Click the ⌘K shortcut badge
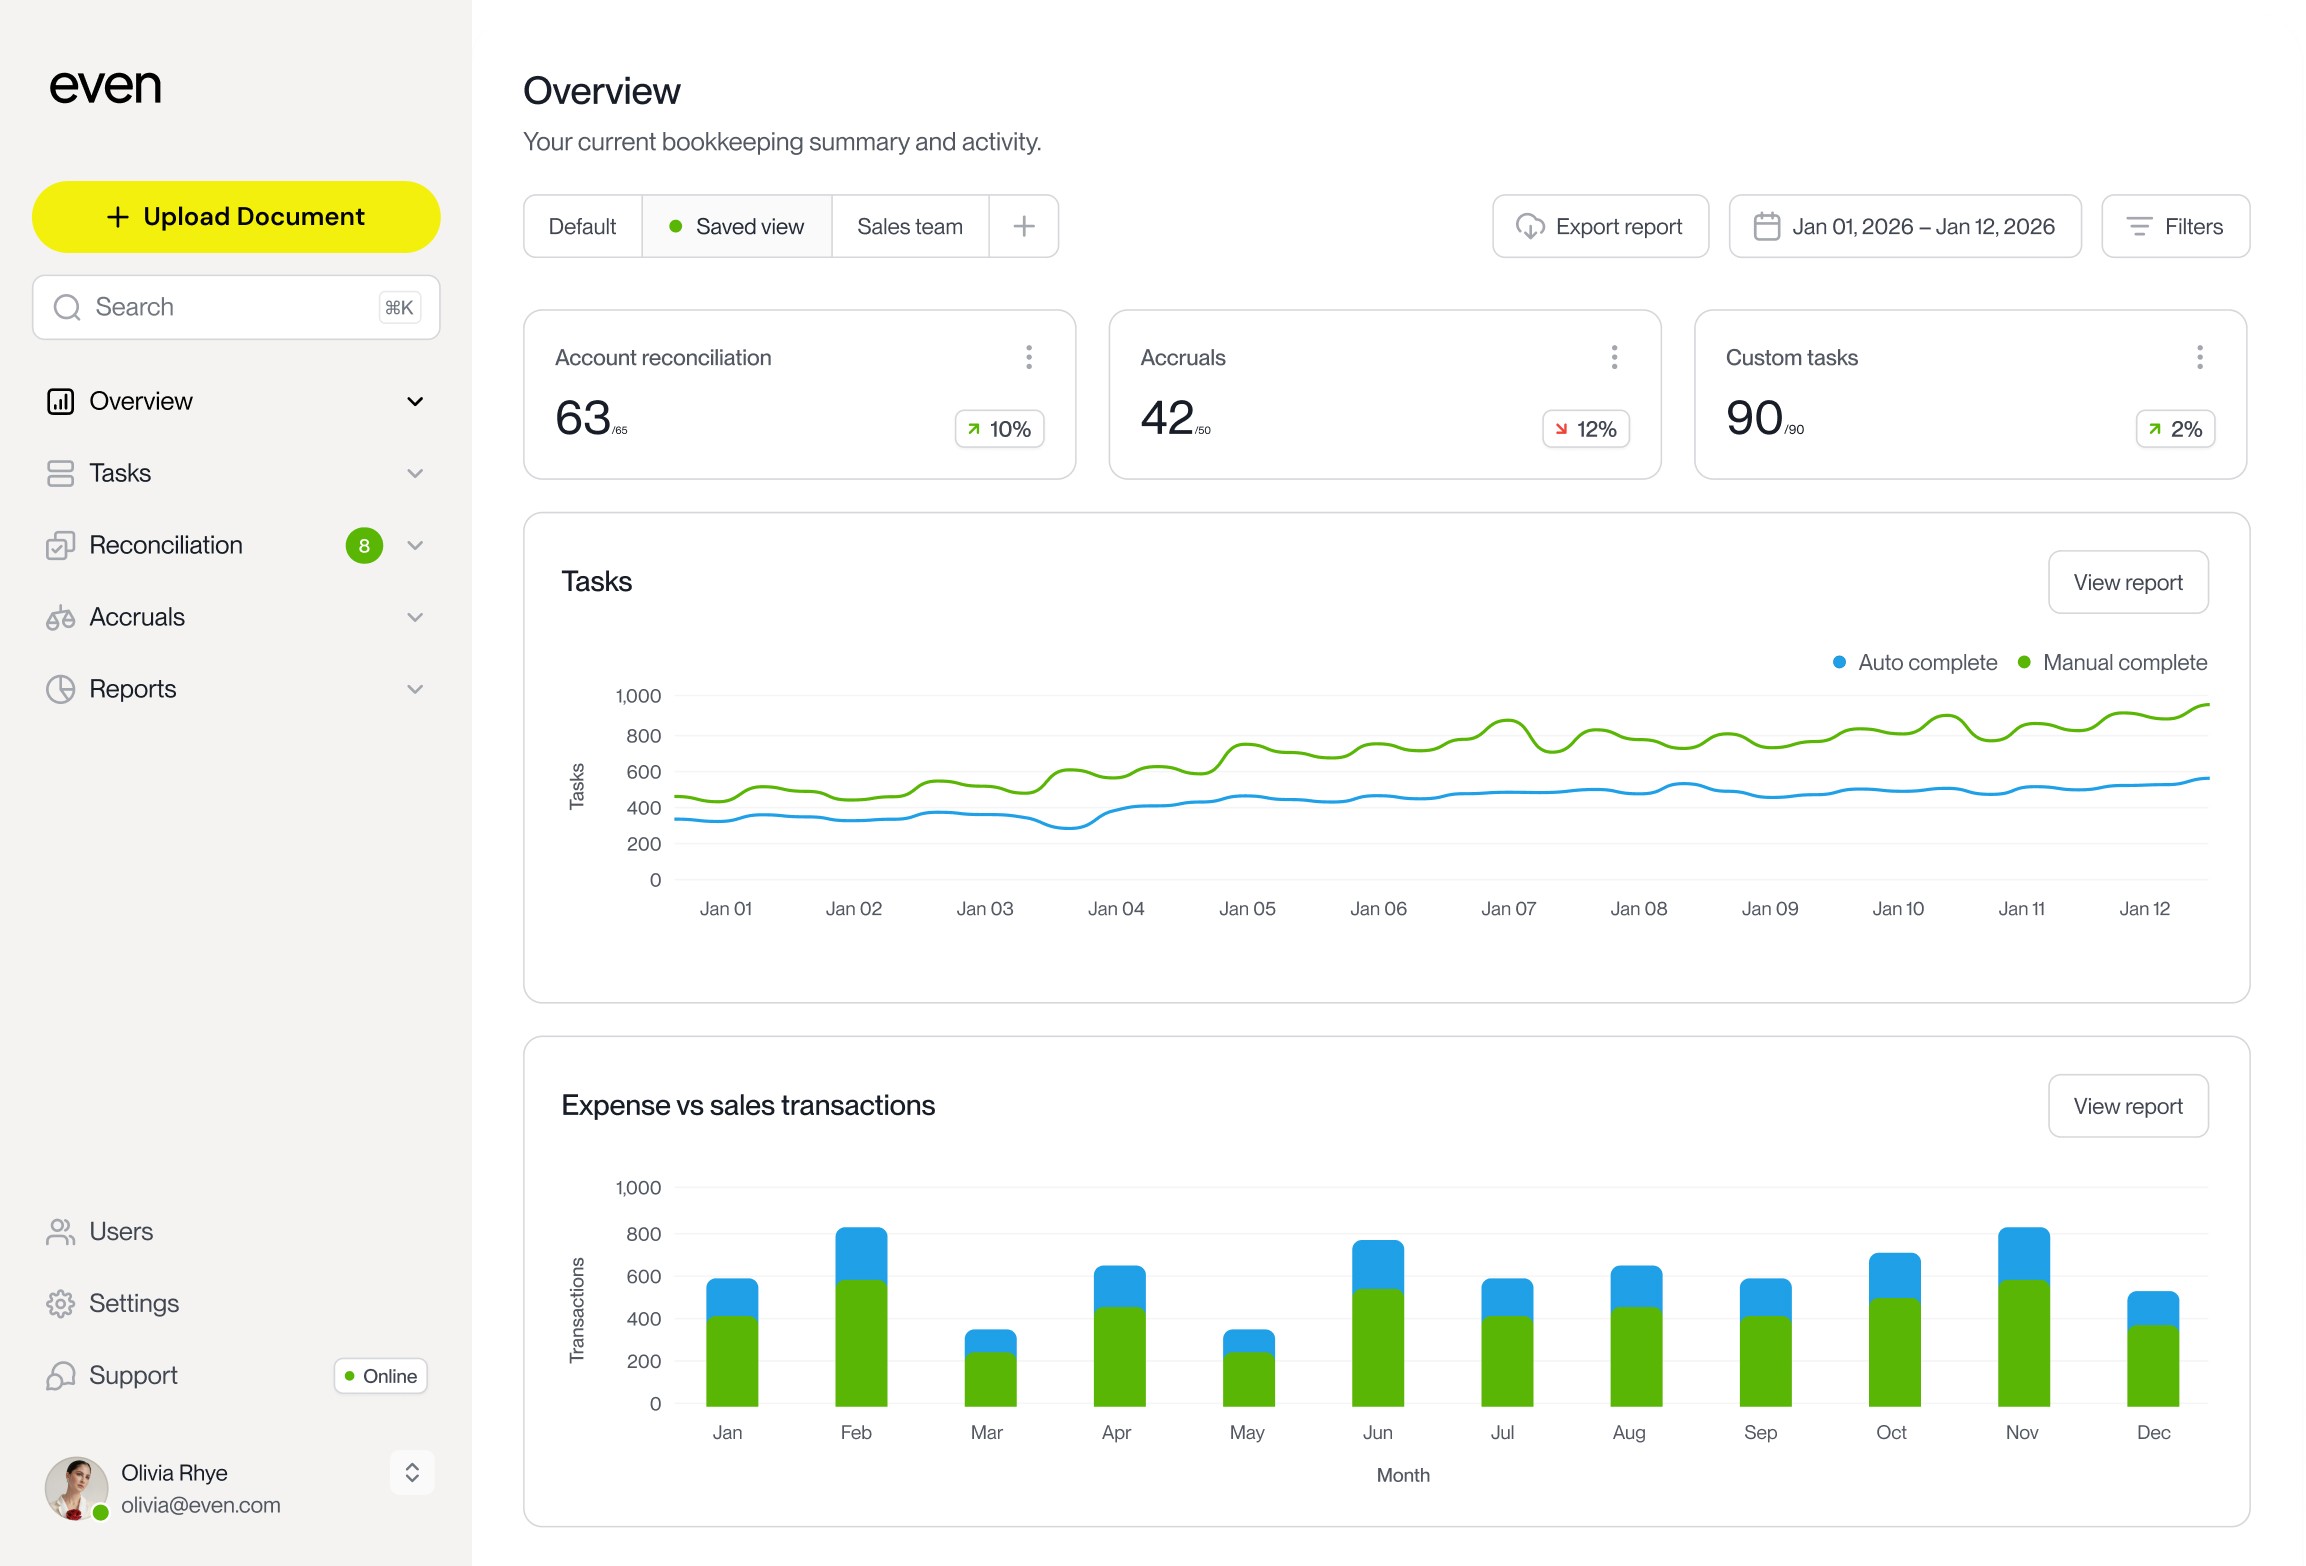This screenshot has height=1566, width=2306. (399, 307)
